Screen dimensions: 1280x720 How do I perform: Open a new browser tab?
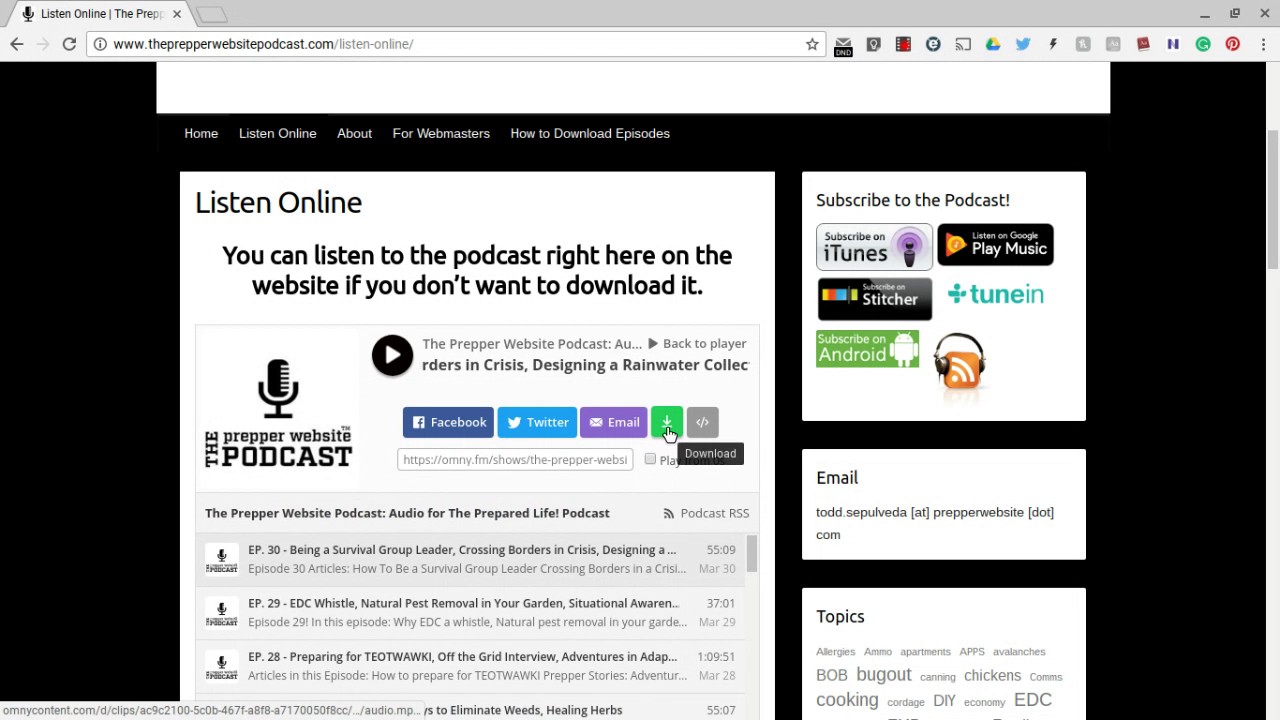click(x=211, y=14)
